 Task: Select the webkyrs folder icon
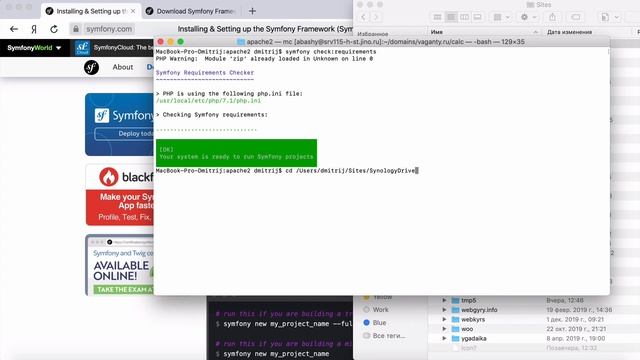point(456,319)
